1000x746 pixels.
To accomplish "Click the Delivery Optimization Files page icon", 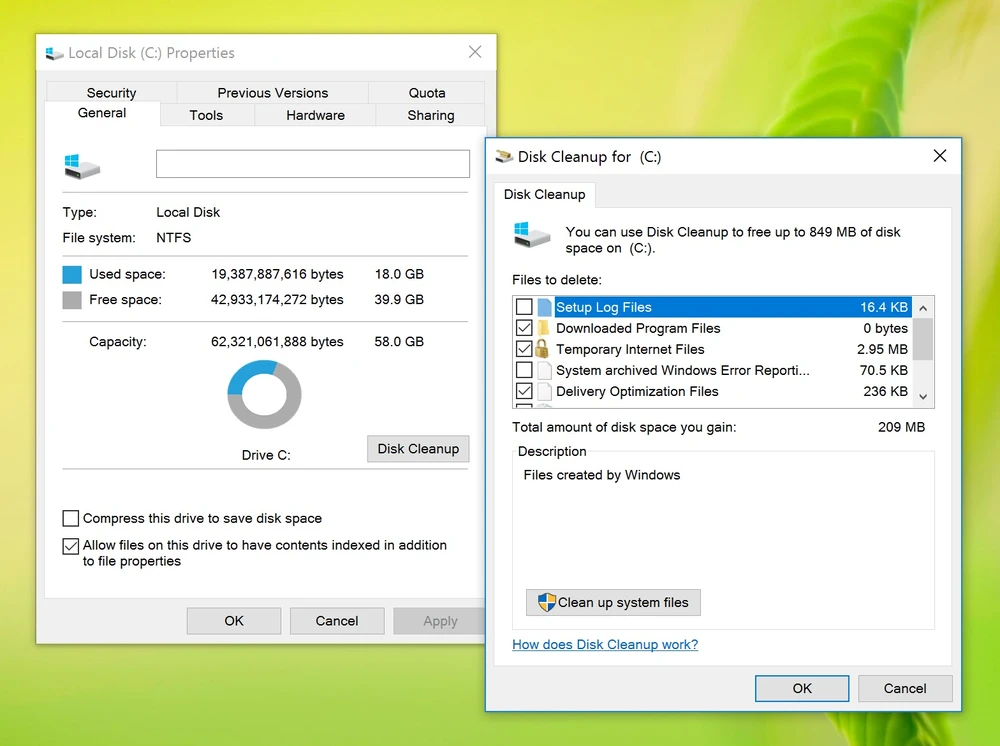I will click(544, 391).
